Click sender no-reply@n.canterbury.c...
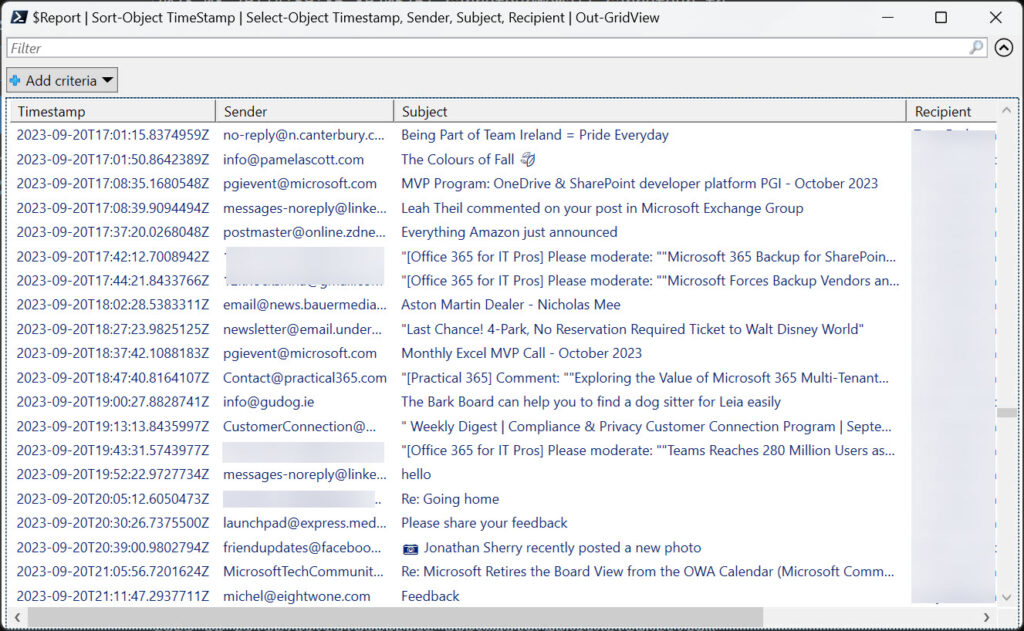The image size is (1024, 631). tap(304, 135)
